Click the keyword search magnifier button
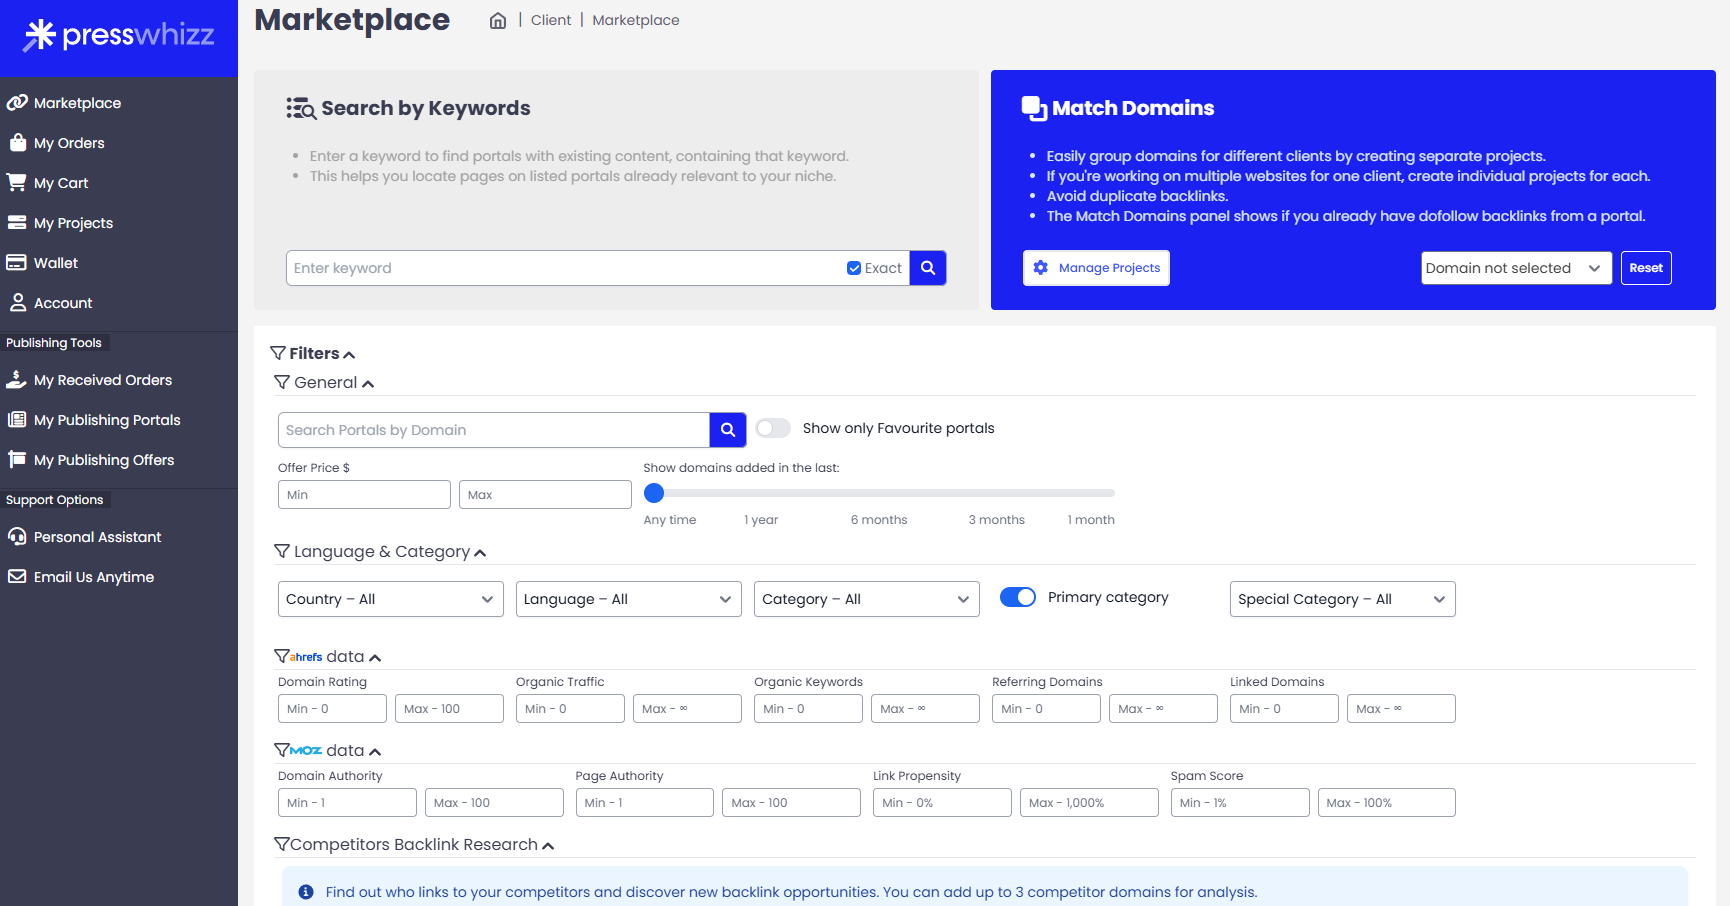The height and width of the screenshot is (906, 1730). 927,268
